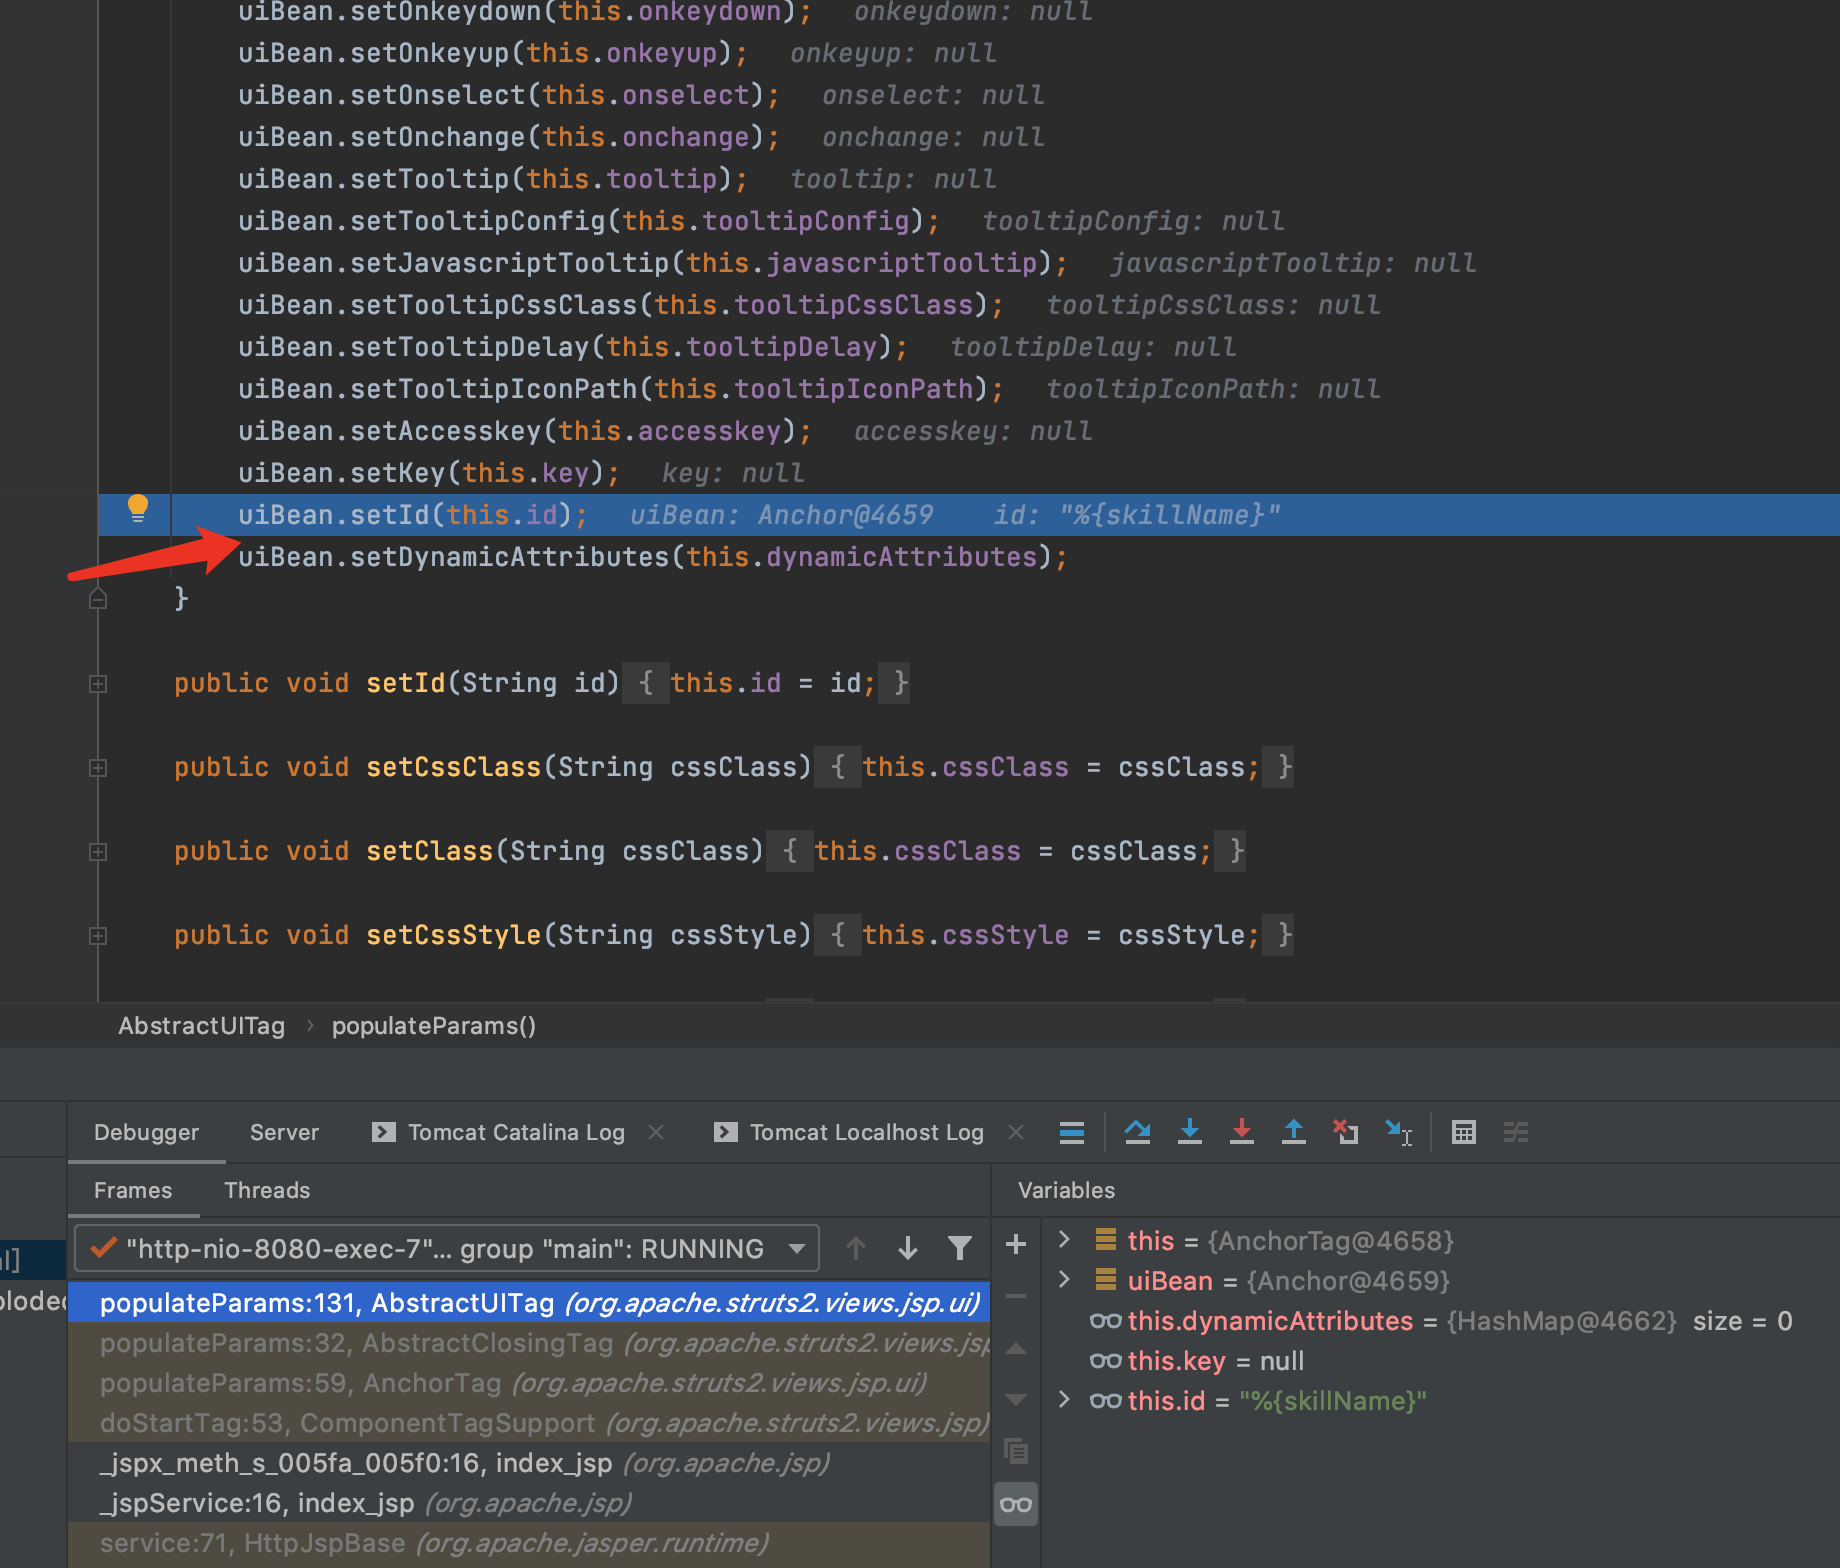The image size is (1840, 1568).
Task: Select Frames tab
Action: pyautogui.click(x=133, y=1190)
